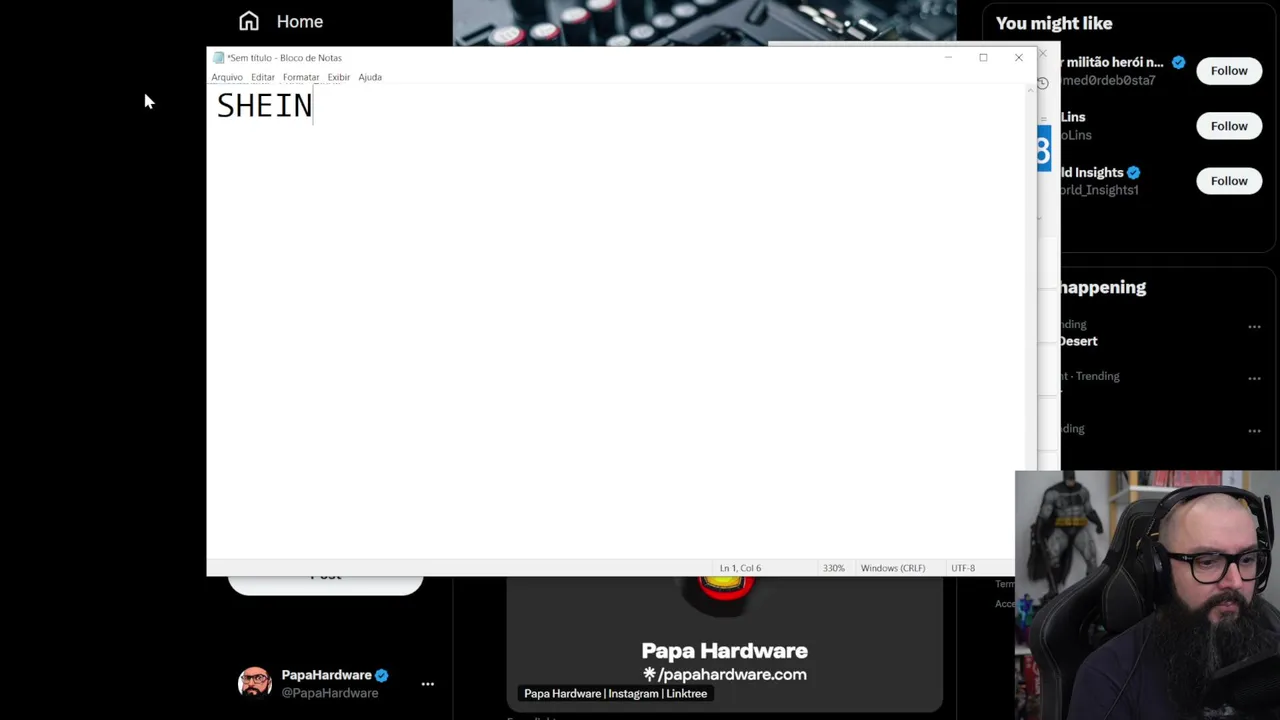Open the more menu on the '· Trending' trend row
The height and width of the screenshot is (720, 1280).
point(1254,379)
